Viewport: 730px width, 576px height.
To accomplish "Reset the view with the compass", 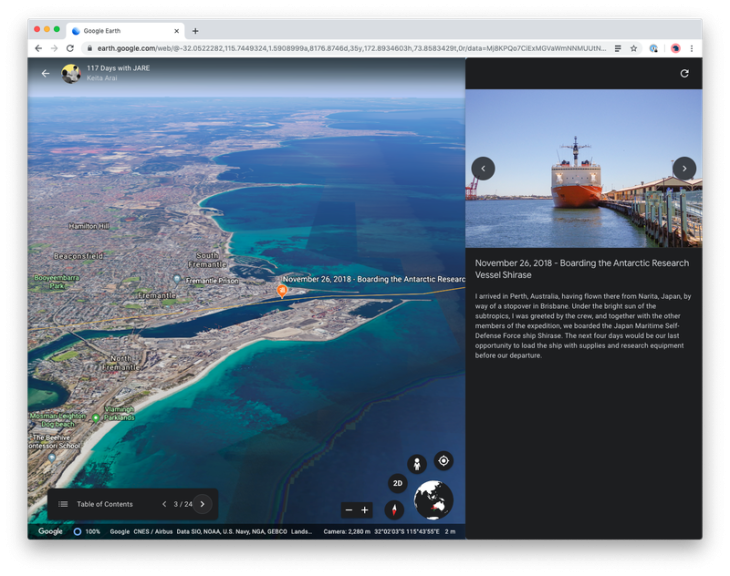I will click(394, 509).
